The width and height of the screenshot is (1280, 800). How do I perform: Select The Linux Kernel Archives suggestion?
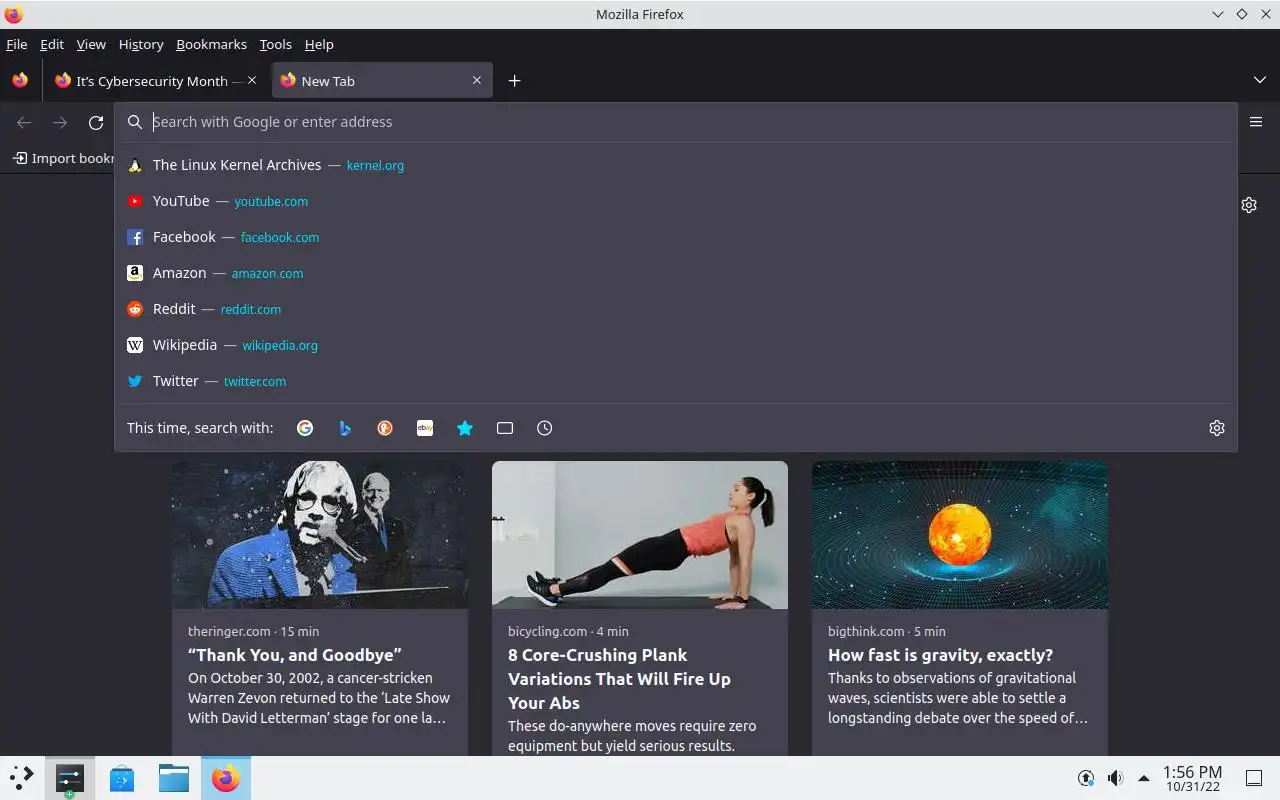click(675, 165)
